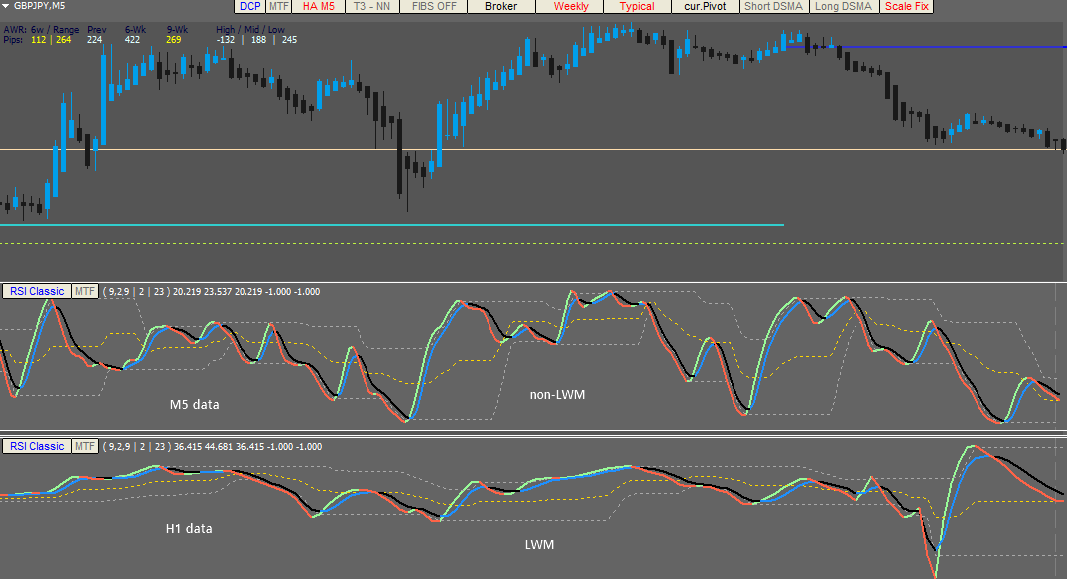1067x579 pixels.
Task: Select the Weekly pivot button
Action: point(570,6)
